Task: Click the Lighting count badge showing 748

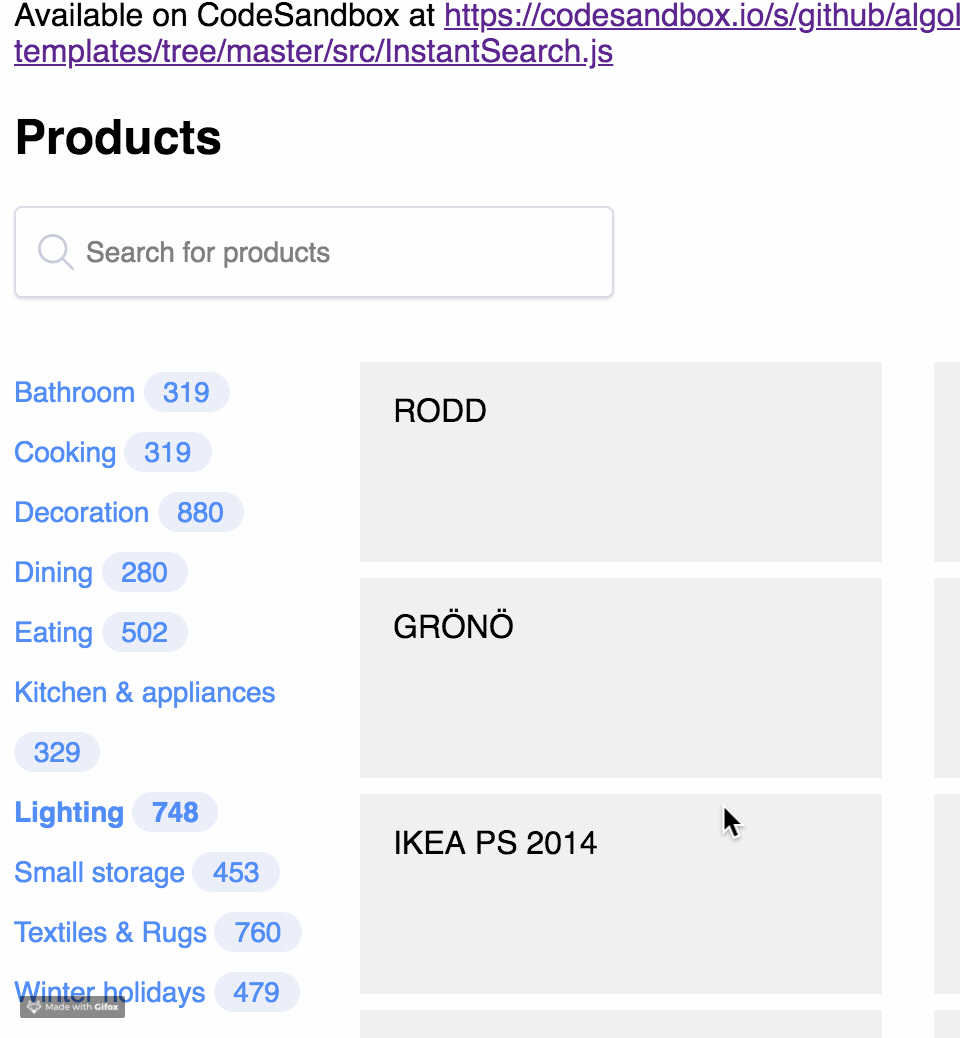Action: point(175,812)
